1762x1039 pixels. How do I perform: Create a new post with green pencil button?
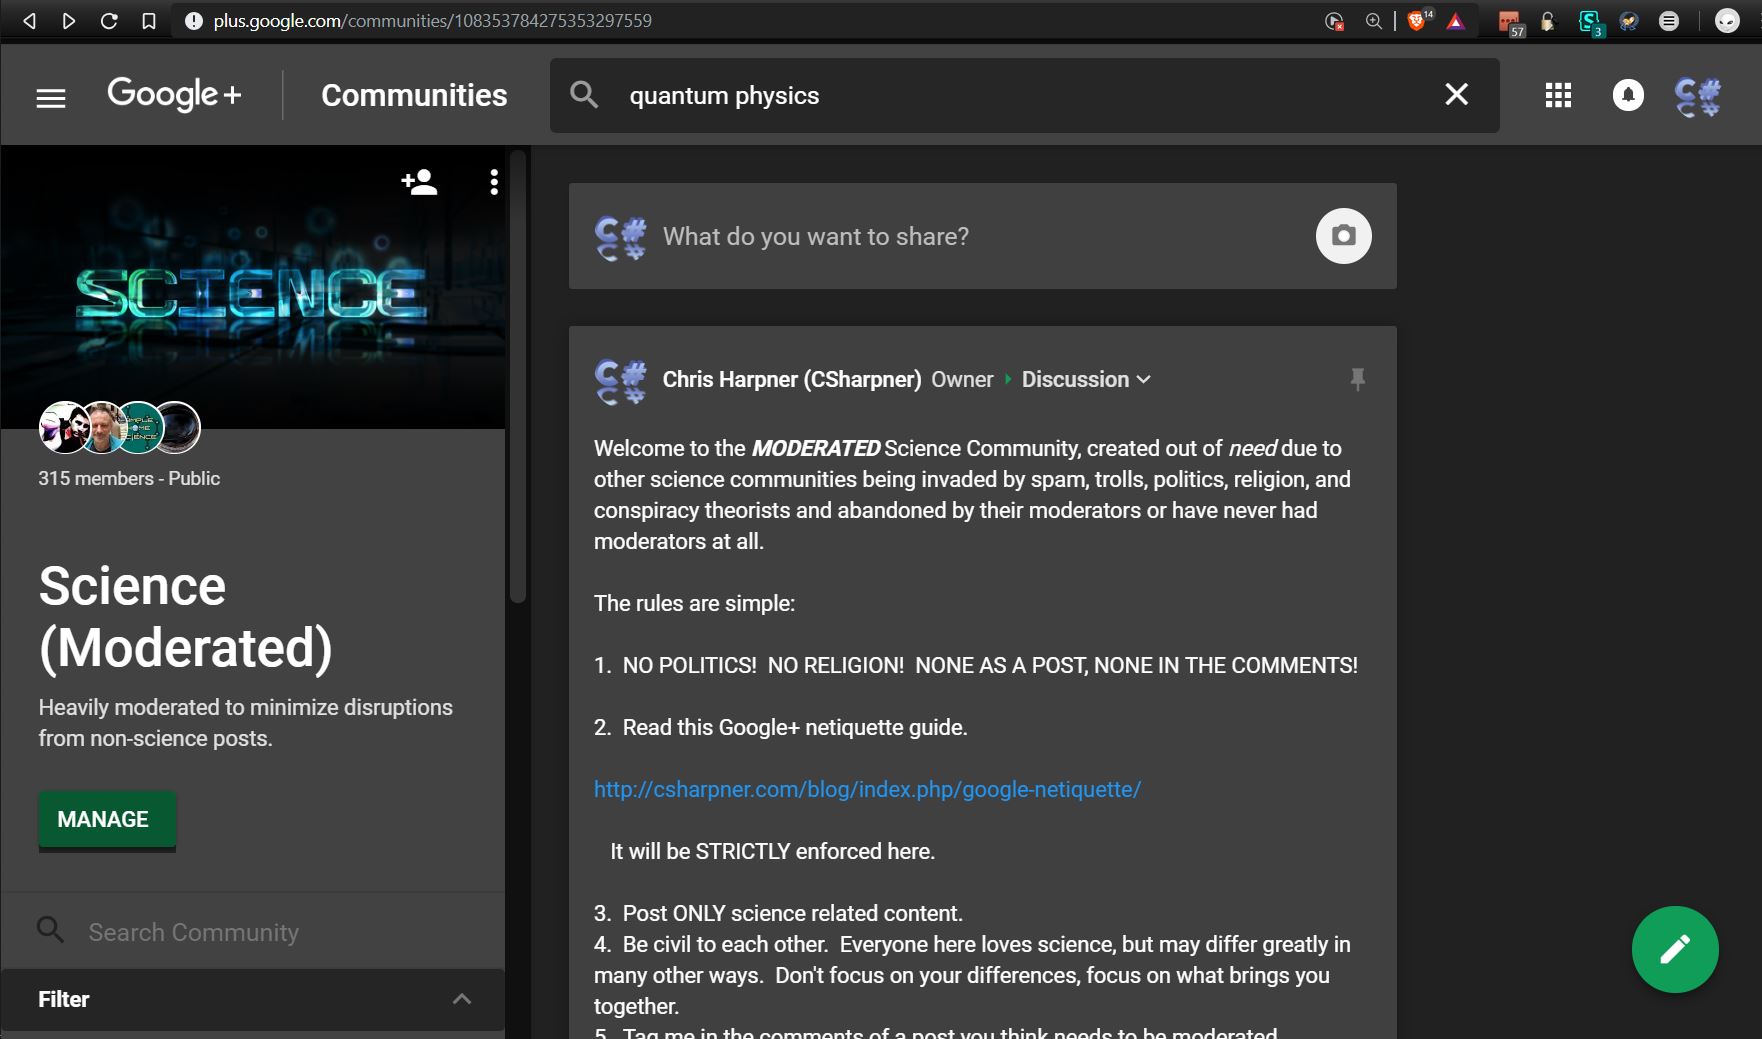(x=1675, y=949)
